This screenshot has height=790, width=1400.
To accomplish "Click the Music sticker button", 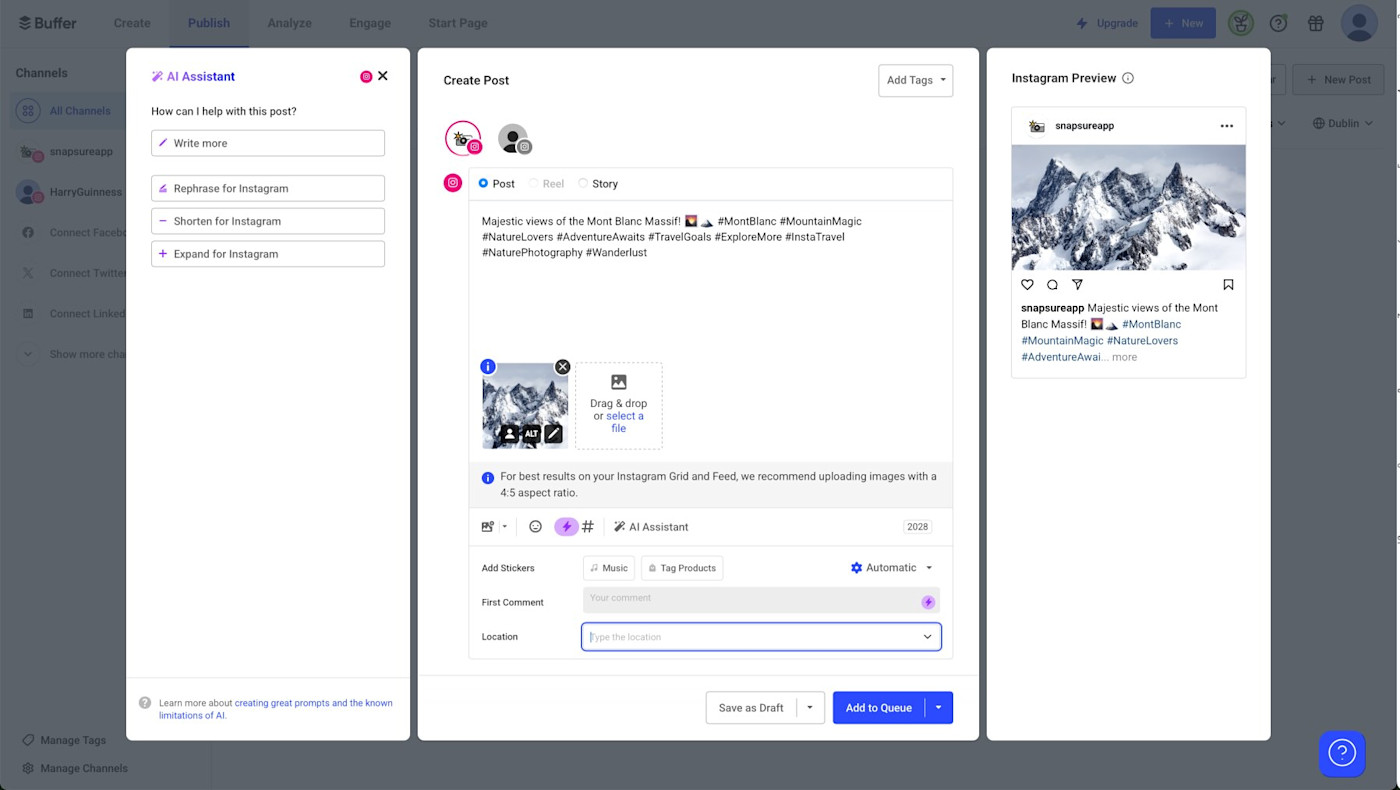I will click(x=609, y=568).
